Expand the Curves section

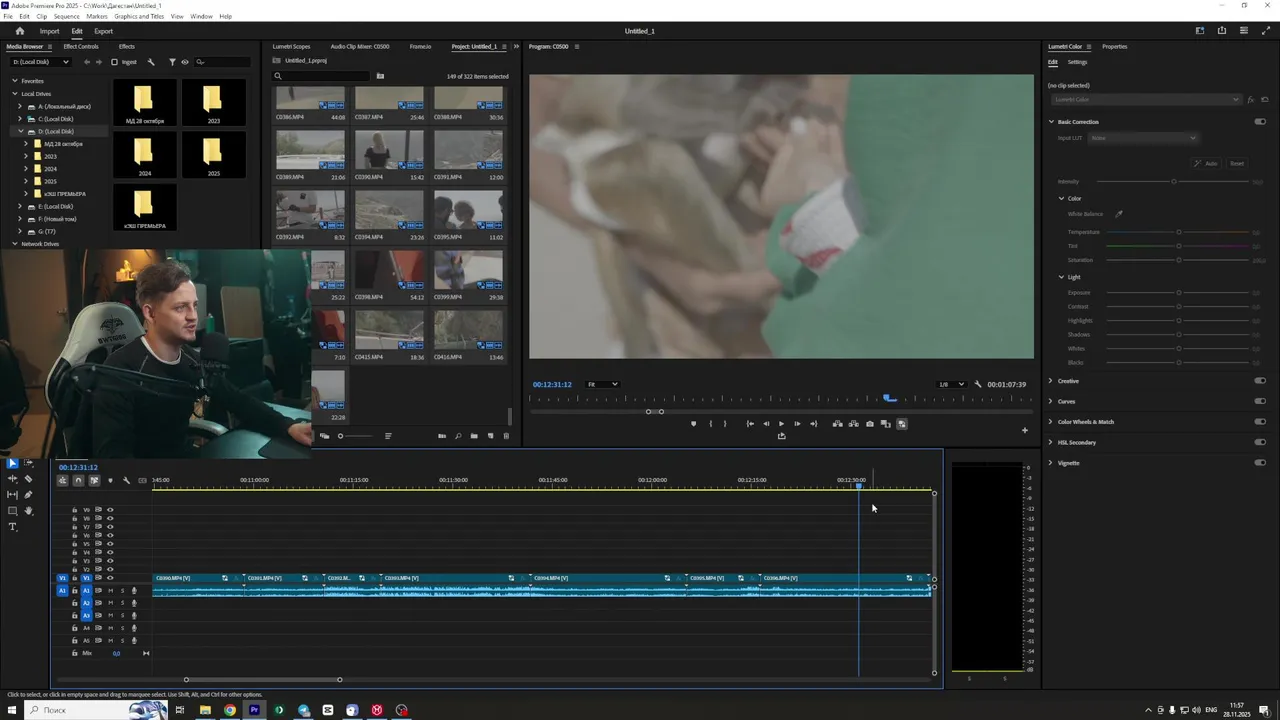pyautogui.click(x=1050, y=401)
